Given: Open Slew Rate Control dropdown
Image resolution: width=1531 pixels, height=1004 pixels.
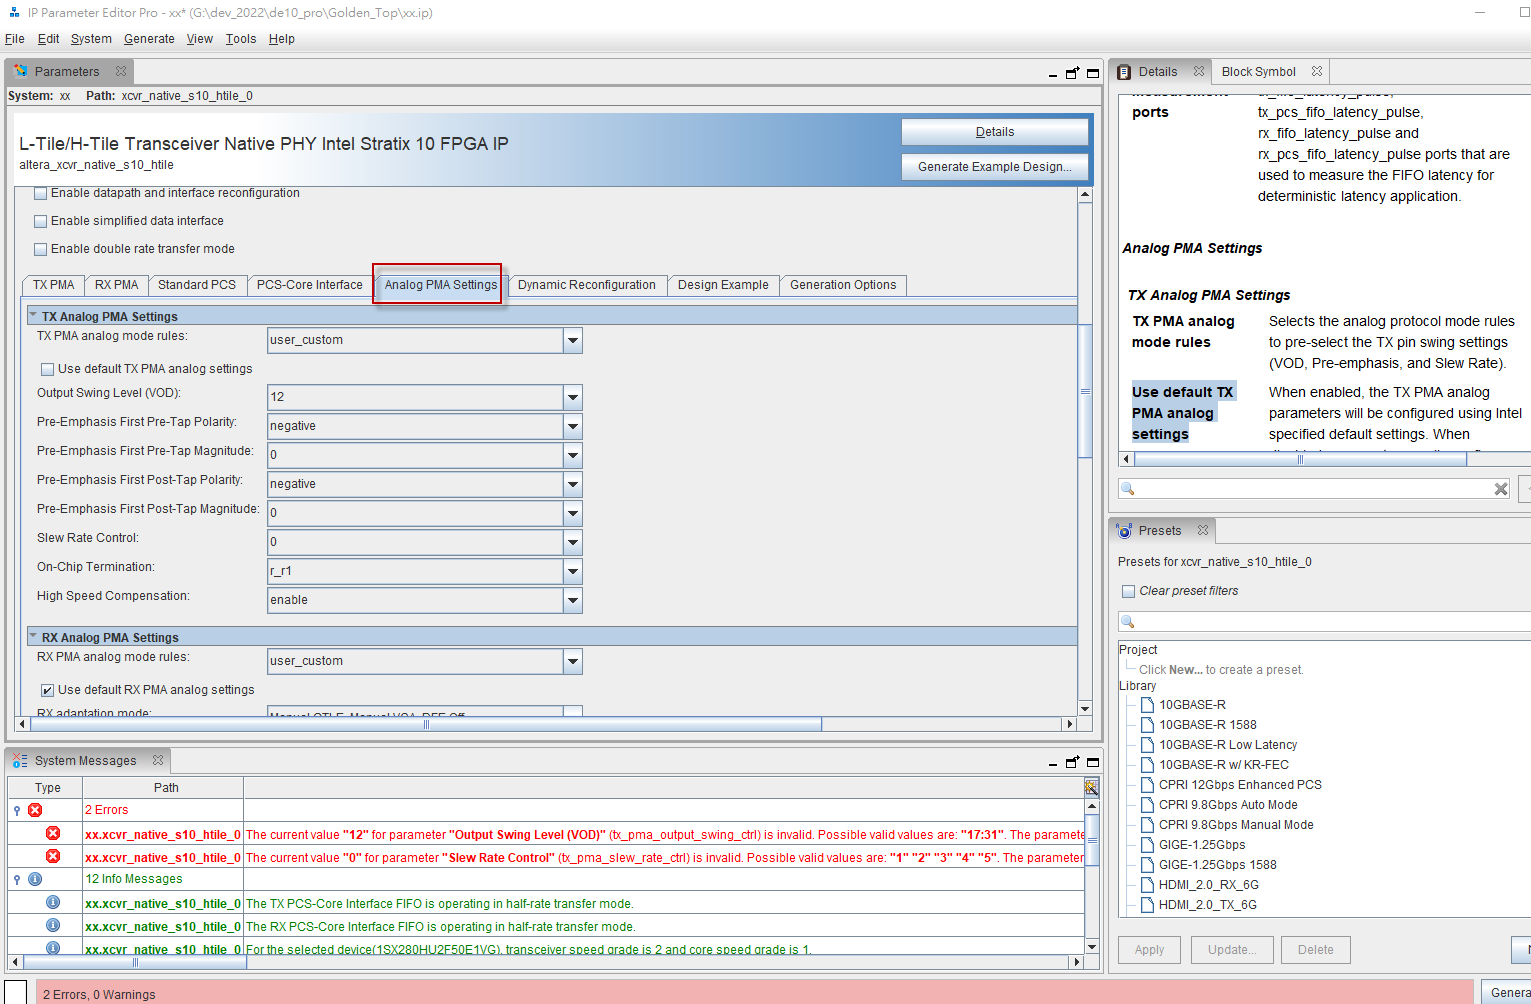Looking at the screenshot, I should pos(573,543).
